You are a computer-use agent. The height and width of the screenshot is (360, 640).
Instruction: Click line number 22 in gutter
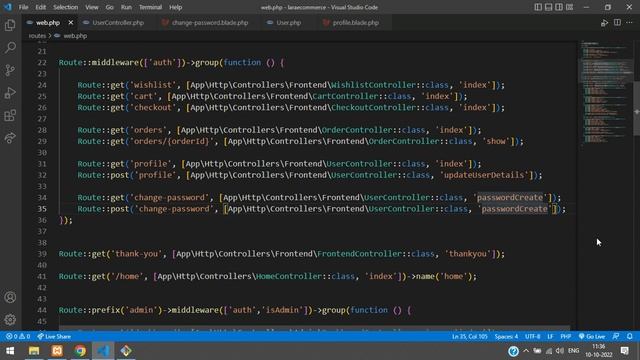[42, 62]
